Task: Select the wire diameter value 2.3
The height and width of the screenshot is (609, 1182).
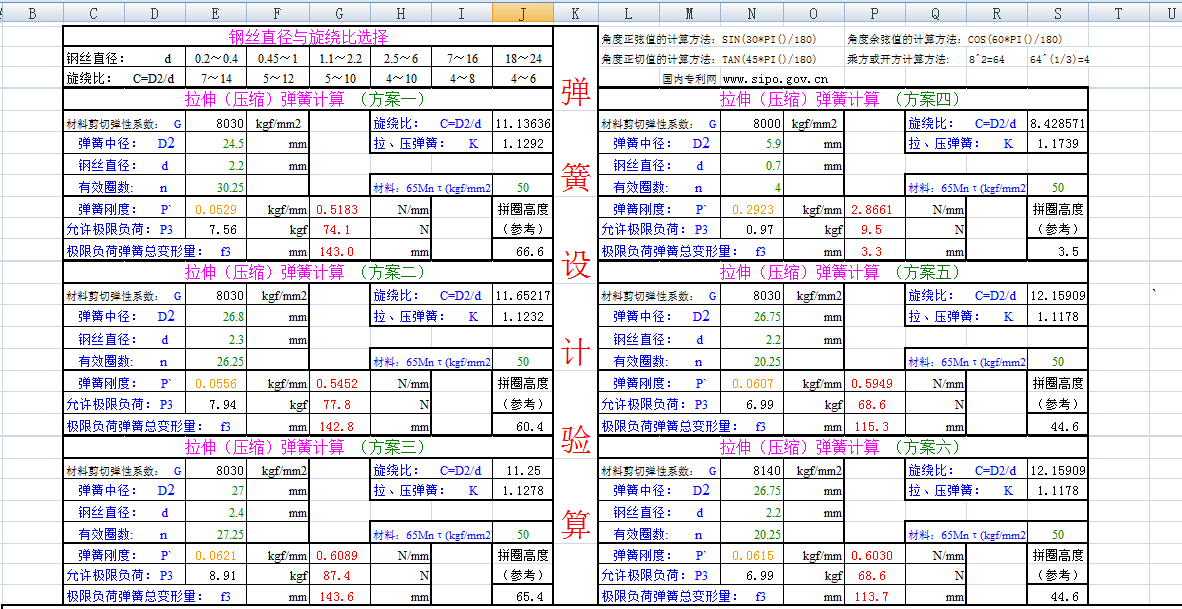Action: [x=216, y=340]
